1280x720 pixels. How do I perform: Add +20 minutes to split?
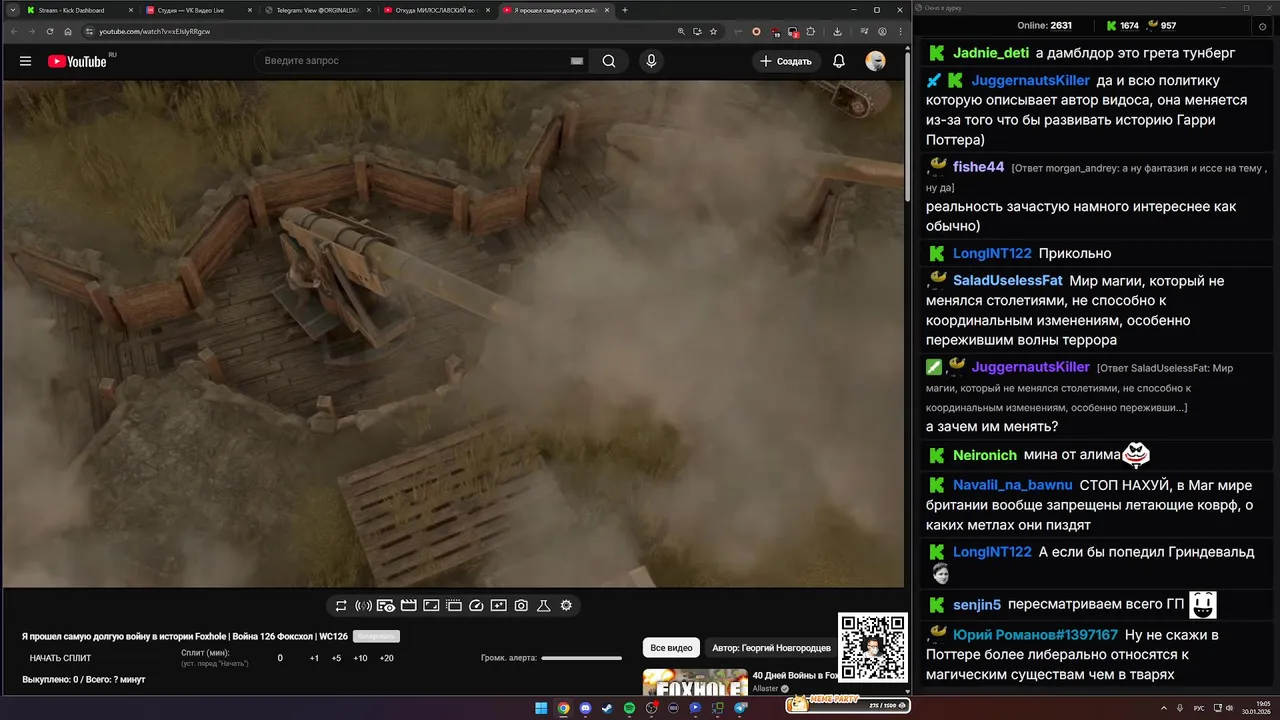pyautogui.click(x=387, y=658)
